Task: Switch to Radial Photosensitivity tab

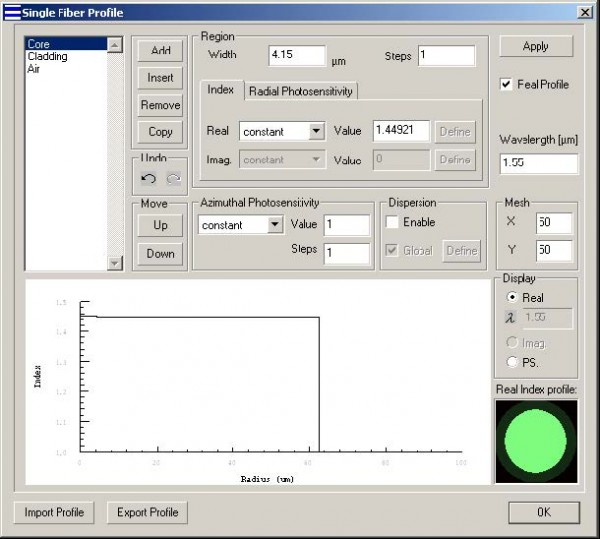Action: coord(300,91)
